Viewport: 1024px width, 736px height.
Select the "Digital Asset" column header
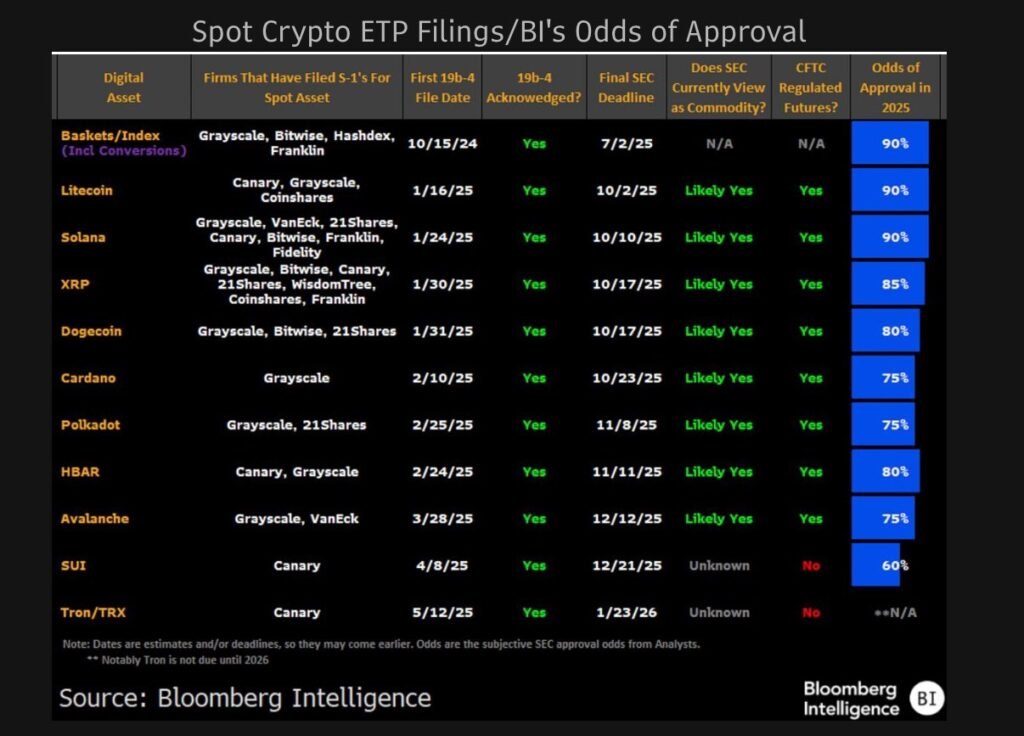coord(123,87)
